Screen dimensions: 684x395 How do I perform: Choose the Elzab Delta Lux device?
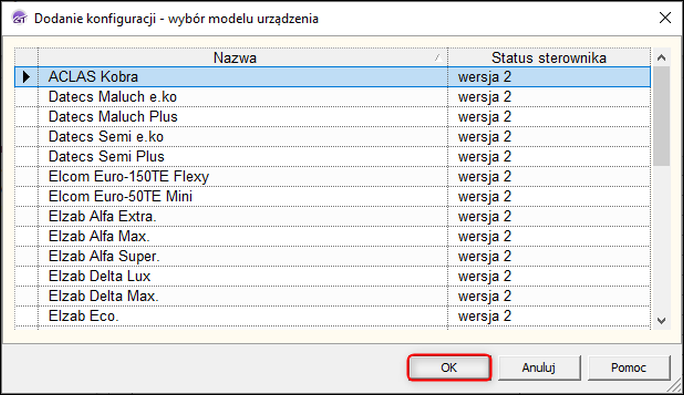pos(332,276)
